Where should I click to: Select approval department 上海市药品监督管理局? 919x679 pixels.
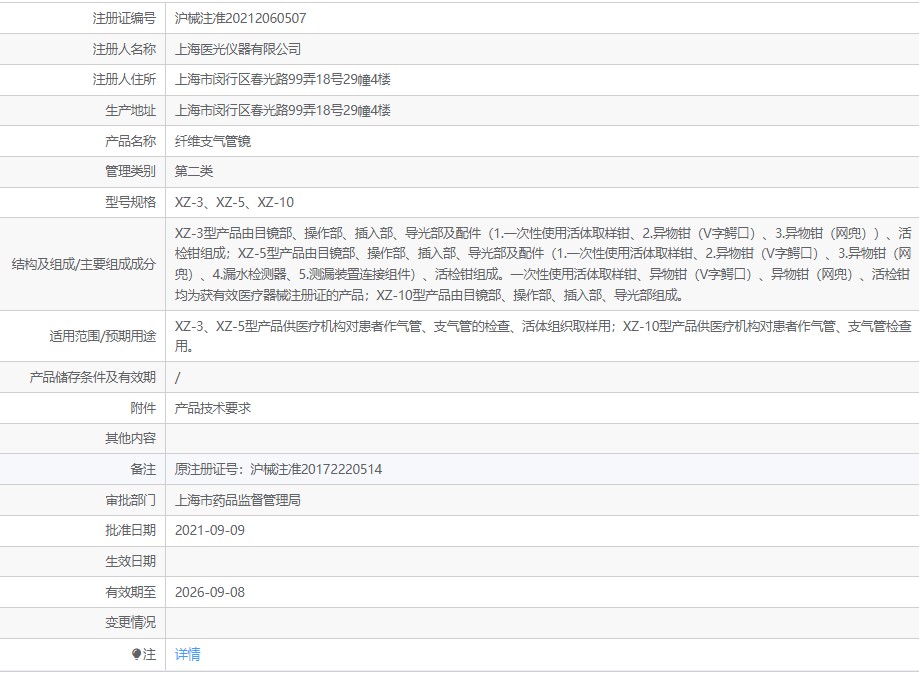pyautogui.click(x=238, y=500)
